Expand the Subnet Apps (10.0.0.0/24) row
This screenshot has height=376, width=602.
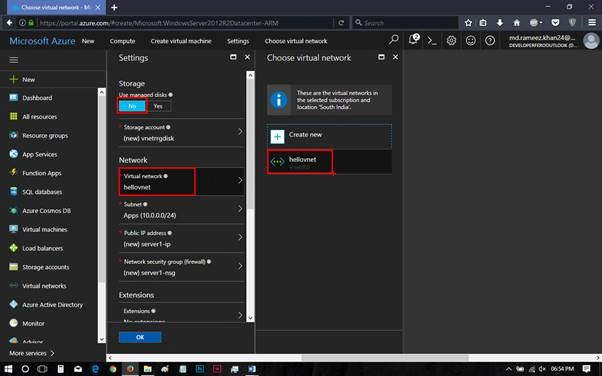click(x=181, y=210)
